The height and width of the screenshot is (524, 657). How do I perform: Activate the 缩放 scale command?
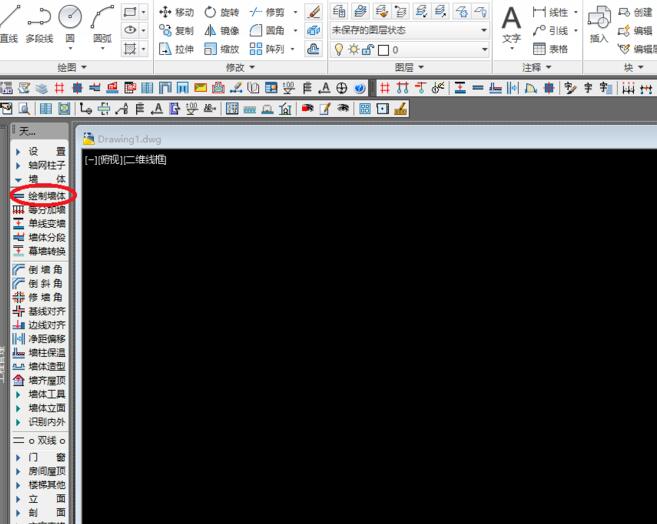(222, 49)
